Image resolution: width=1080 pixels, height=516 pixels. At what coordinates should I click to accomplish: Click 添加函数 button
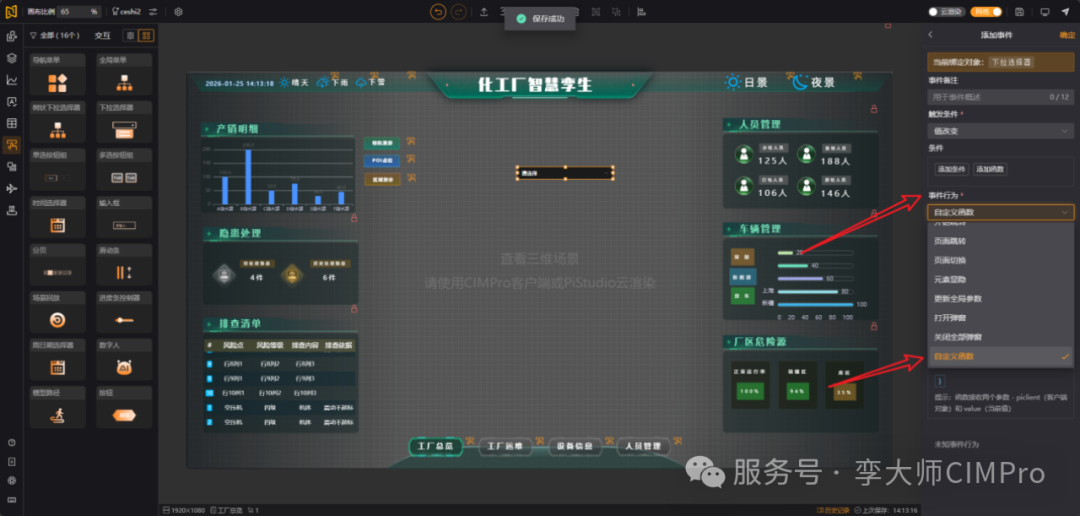(990, 169)
